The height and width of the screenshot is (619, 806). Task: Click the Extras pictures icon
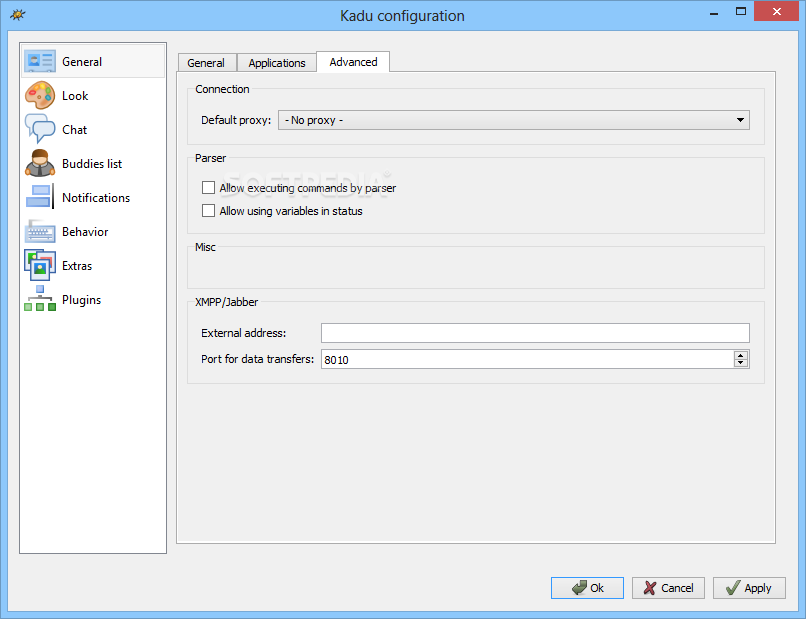(x=40, y=265)
